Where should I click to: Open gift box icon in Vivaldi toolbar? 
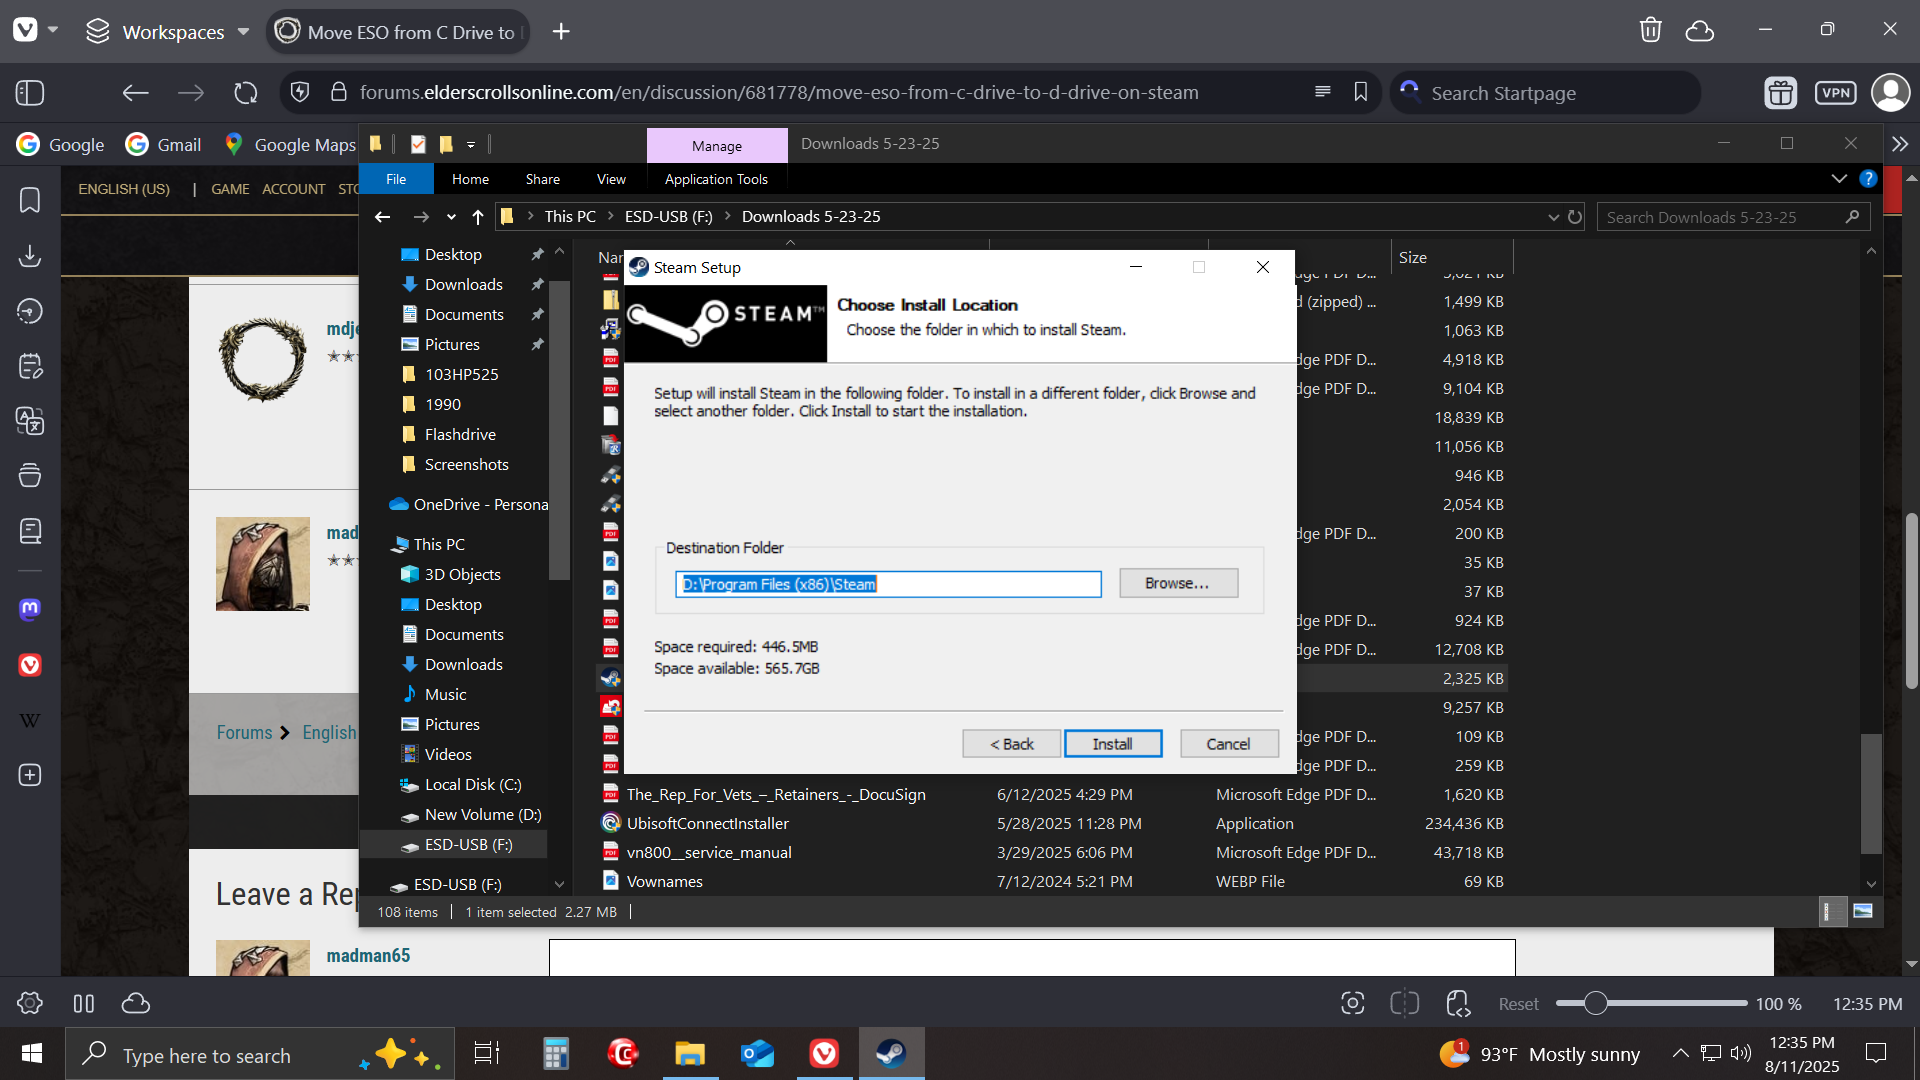point(1781,93)
